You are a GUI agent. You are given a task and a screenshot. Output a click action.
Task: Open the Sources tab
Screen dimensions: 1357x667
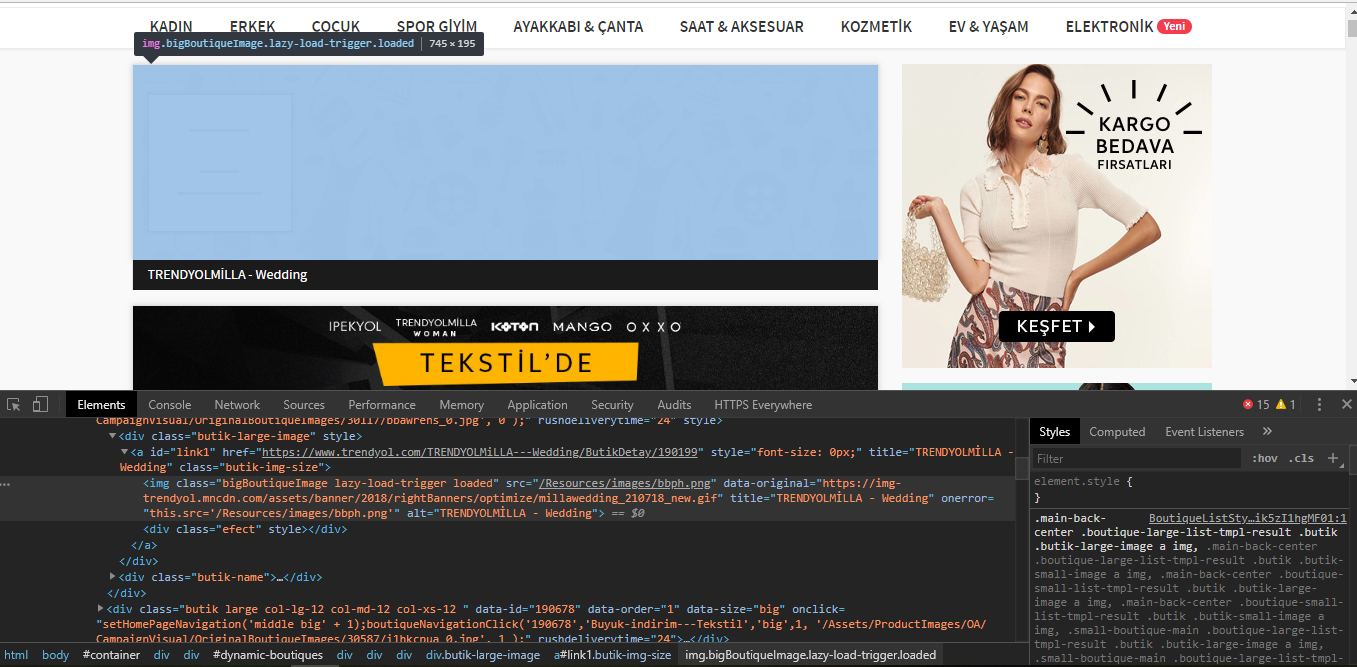coord(304,404)
